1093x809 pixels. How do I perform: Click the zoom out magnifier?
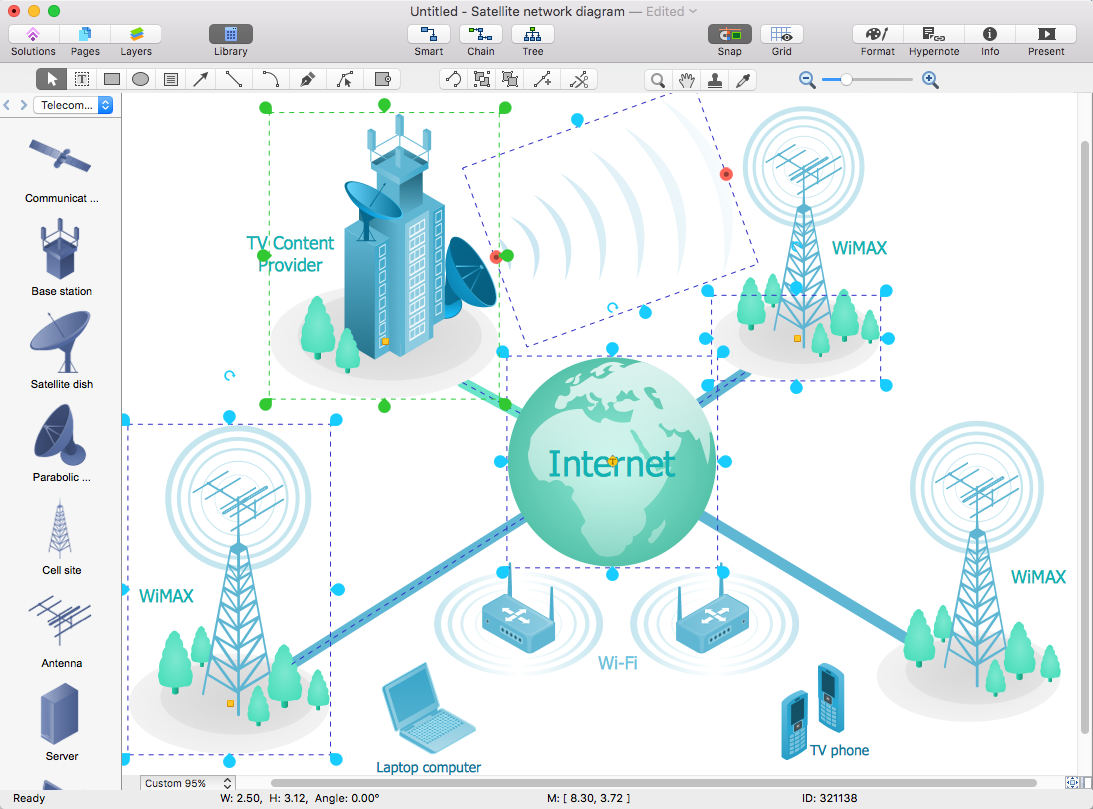[807, 80]
